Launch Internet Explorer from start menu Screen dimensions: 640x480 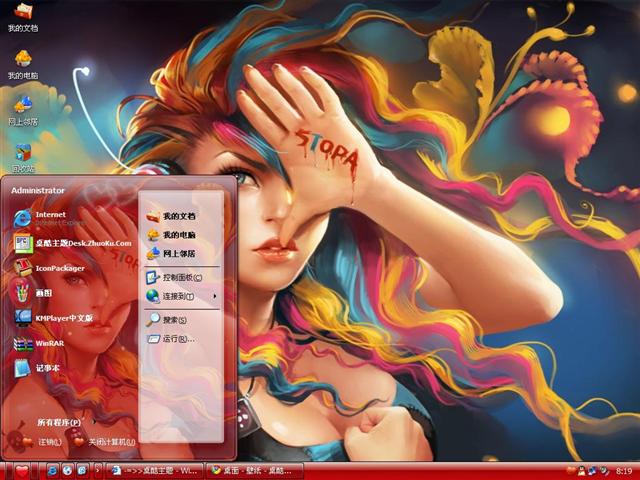coord(49,218)
